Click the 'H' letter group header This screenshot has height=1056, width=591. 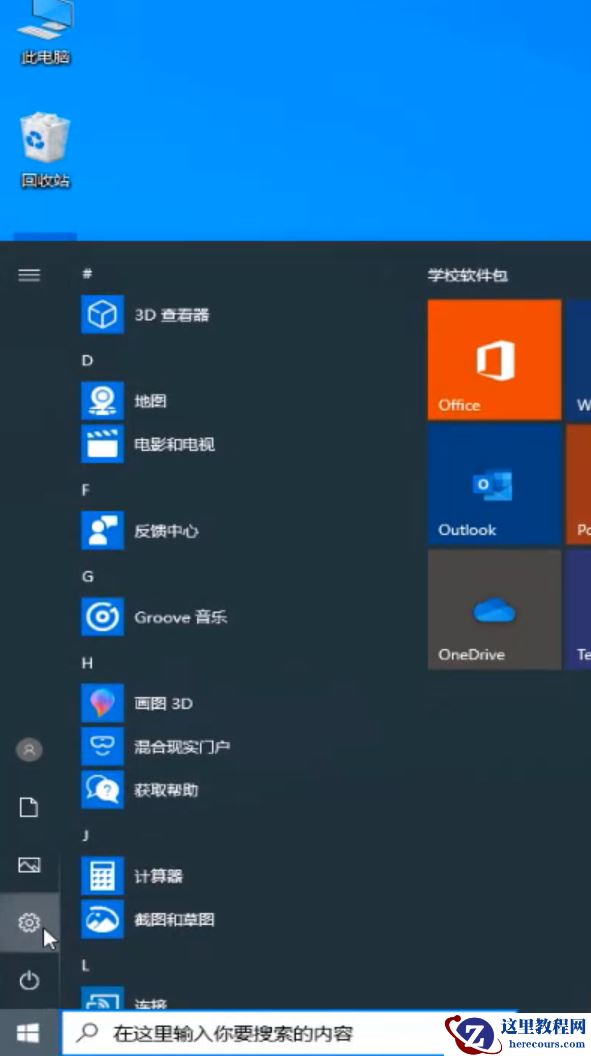[x=87, y=663]
